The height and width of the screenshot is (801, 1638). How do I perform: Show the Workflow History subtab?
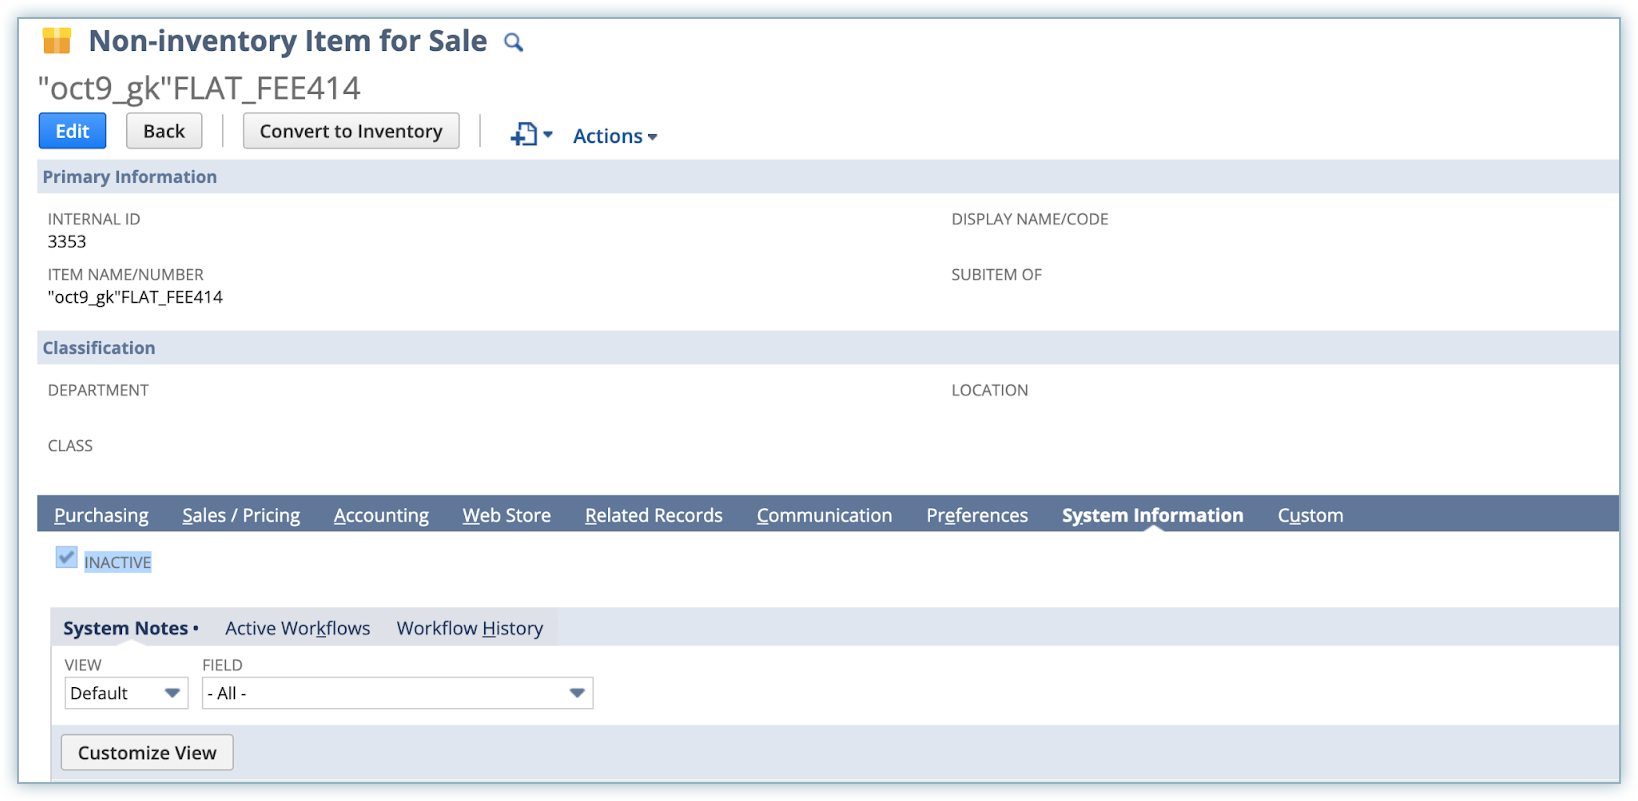point(469,628)
